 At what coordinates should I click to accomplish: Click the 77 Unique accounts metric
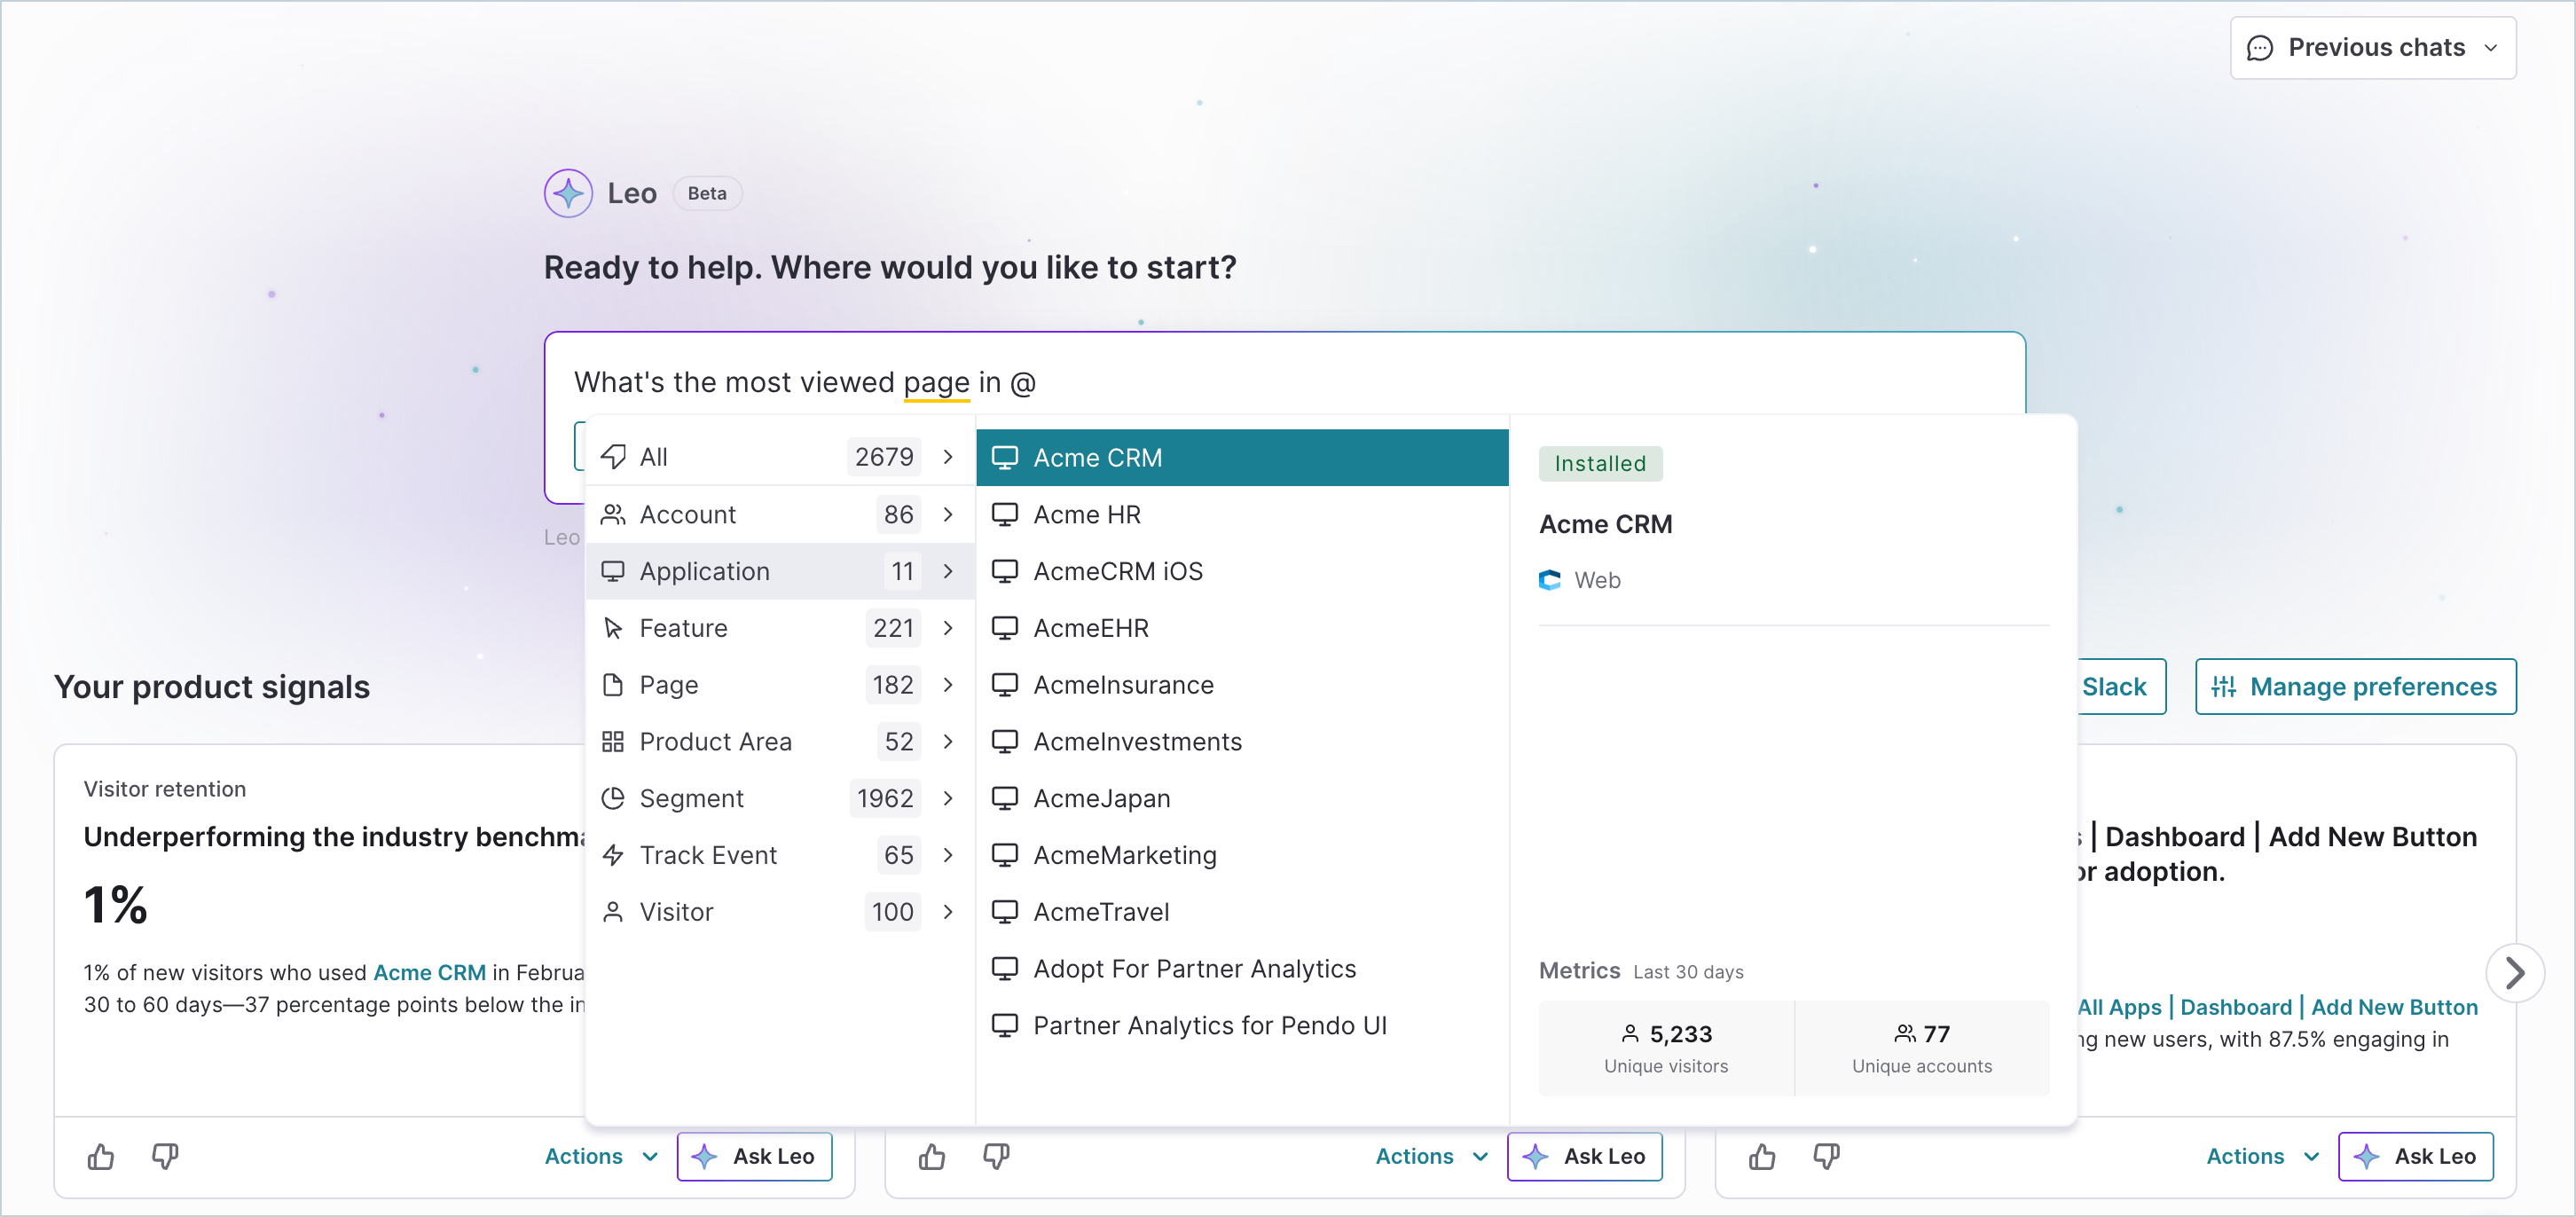coord(1922,1047)
